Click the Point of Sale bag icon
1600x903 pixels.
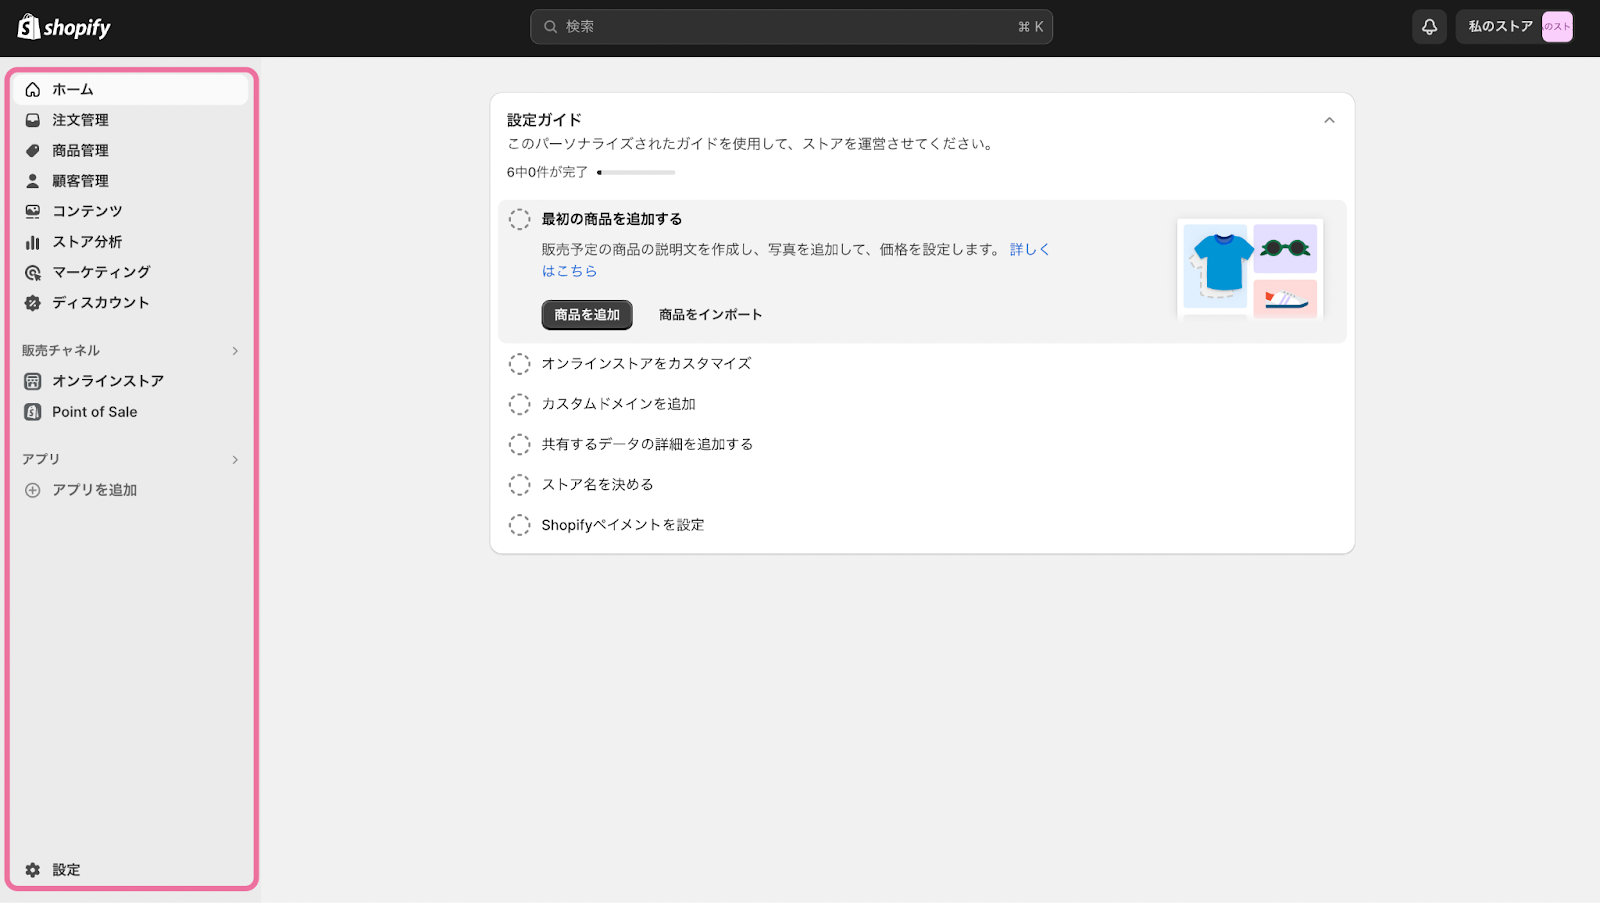point(33,412)
